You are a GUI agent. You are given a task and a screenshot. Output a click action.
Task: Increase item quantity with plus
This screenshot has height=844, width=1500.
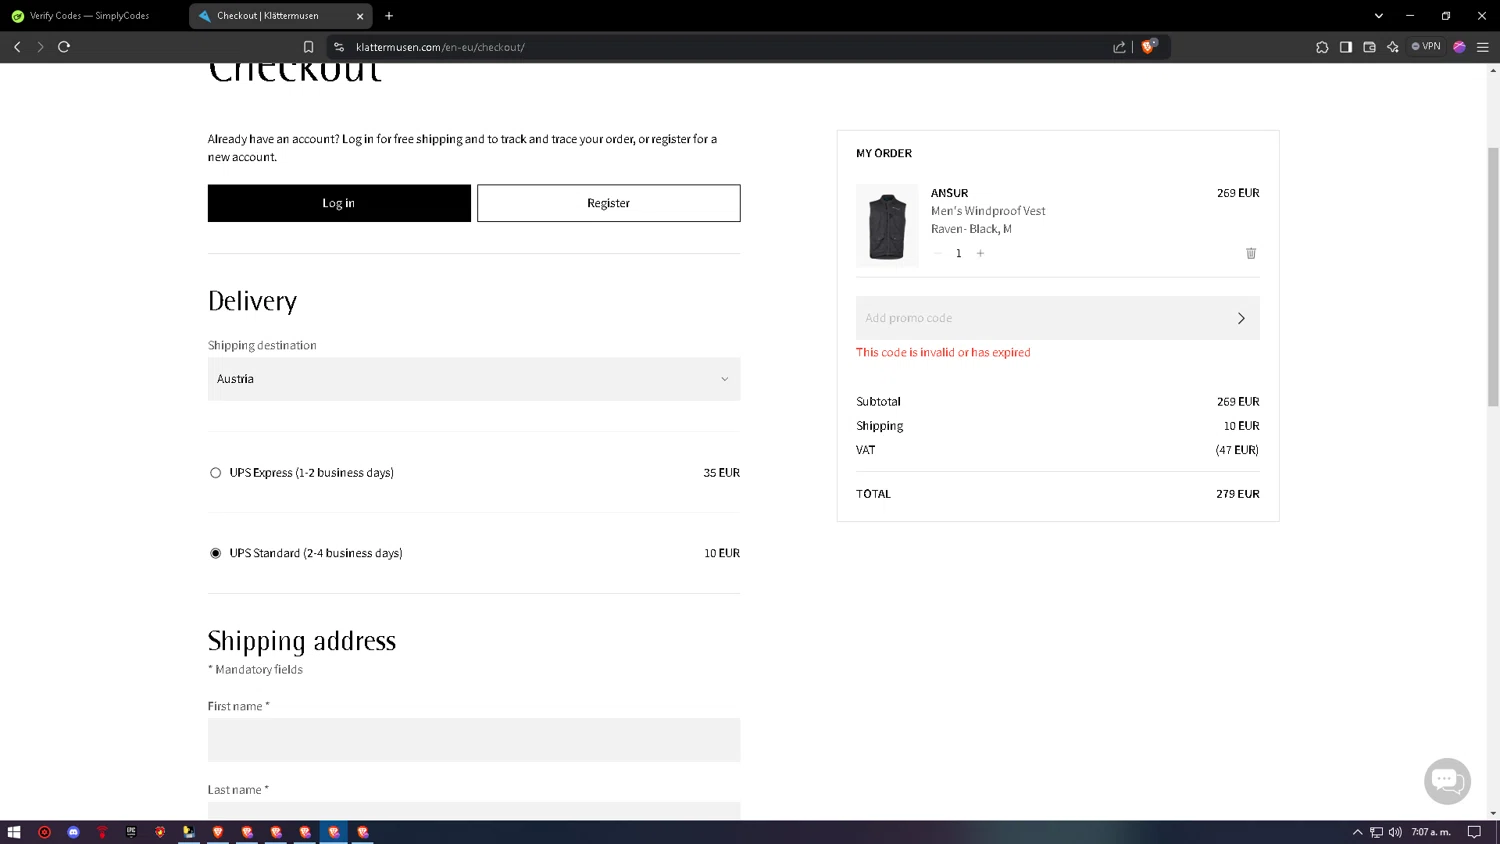coord(980,254)
